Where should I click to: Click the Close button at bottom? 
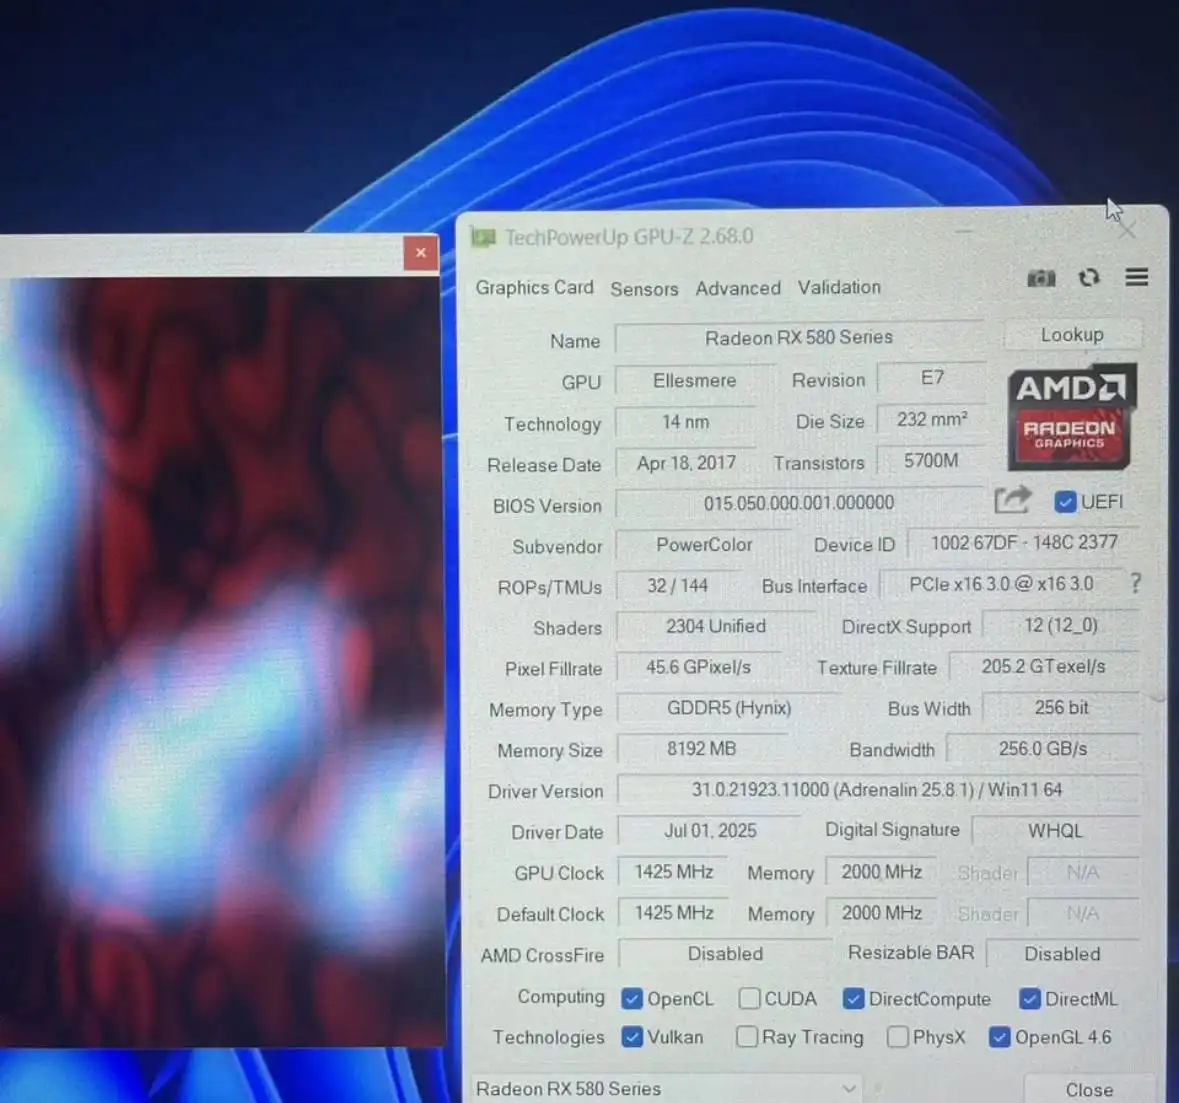pyautogui.click(x=1089, y=1089)
